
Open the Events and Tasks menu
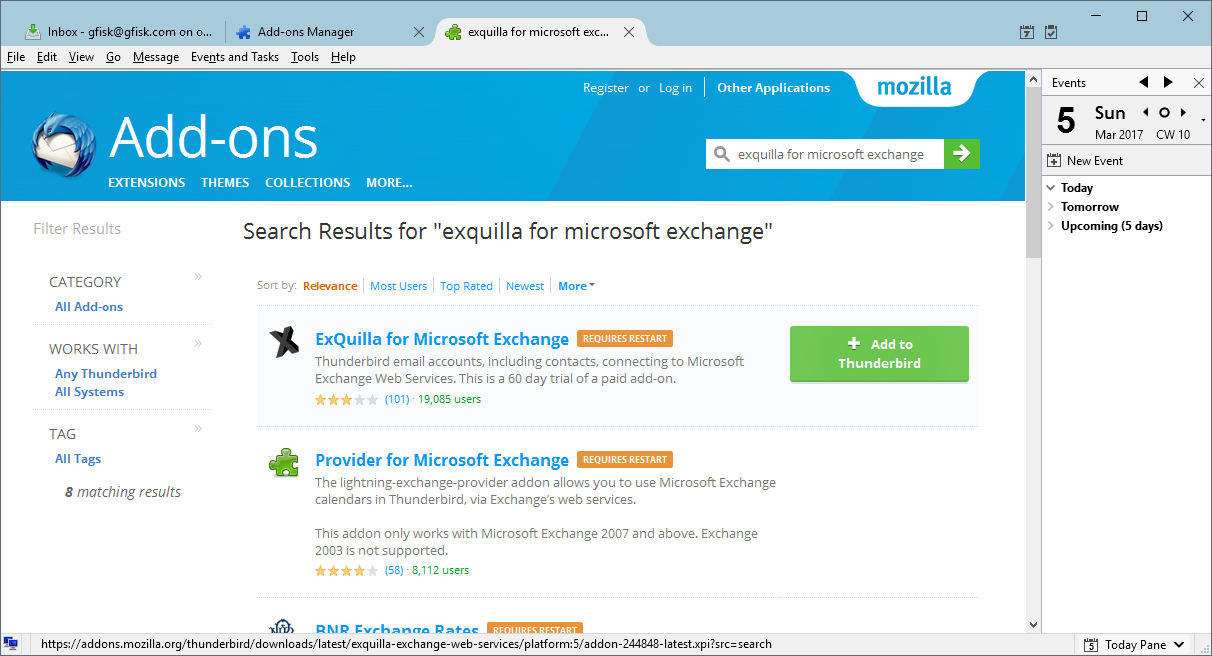(235, 57)
